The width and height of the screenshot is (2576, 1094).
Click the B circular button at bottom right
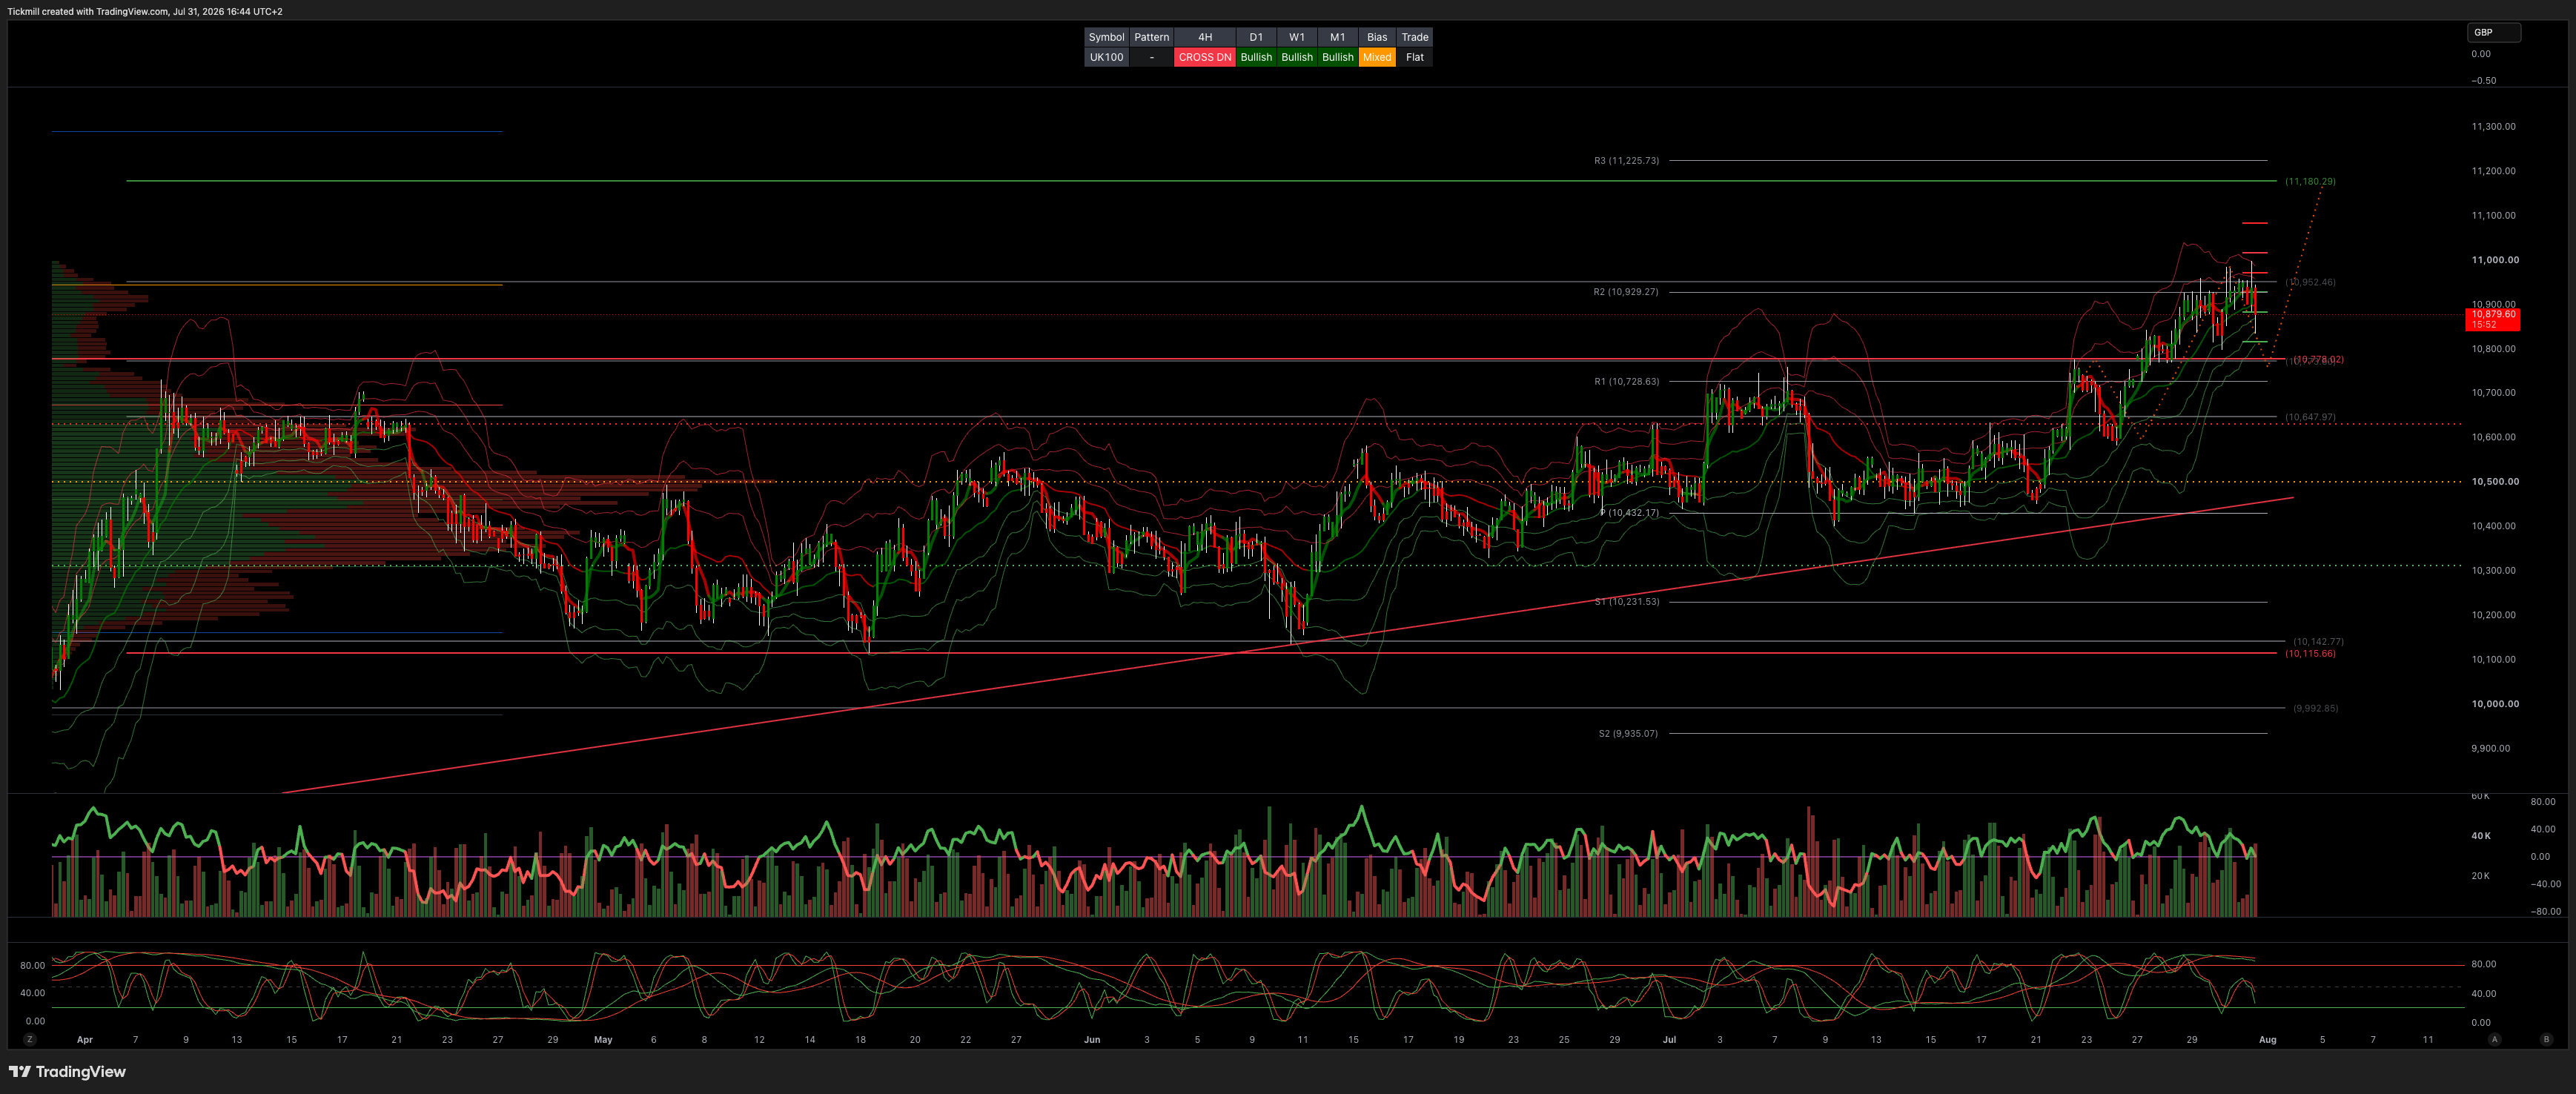2545,1039
